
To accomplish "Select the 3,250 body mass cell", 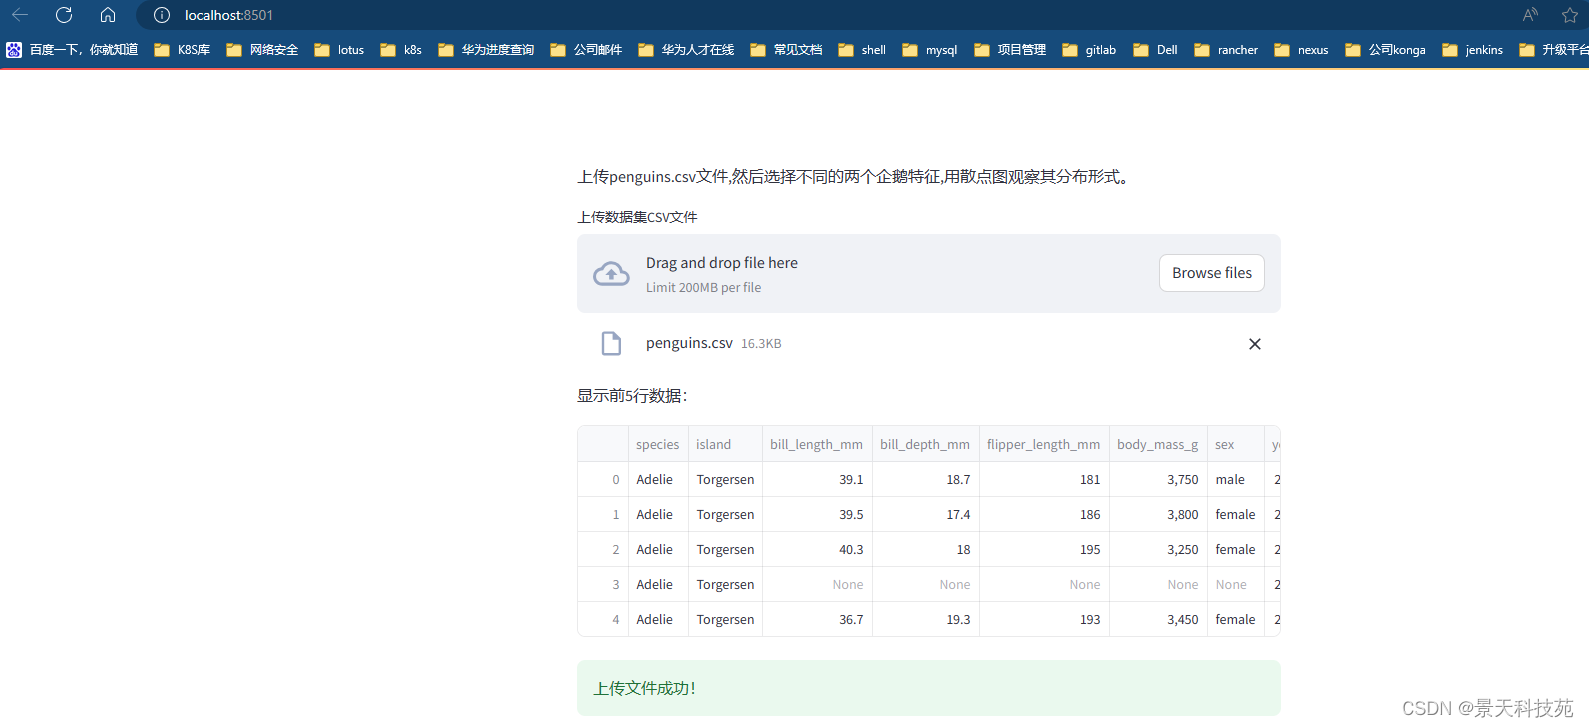I will pyautogui.click(x=1158, y=550).
